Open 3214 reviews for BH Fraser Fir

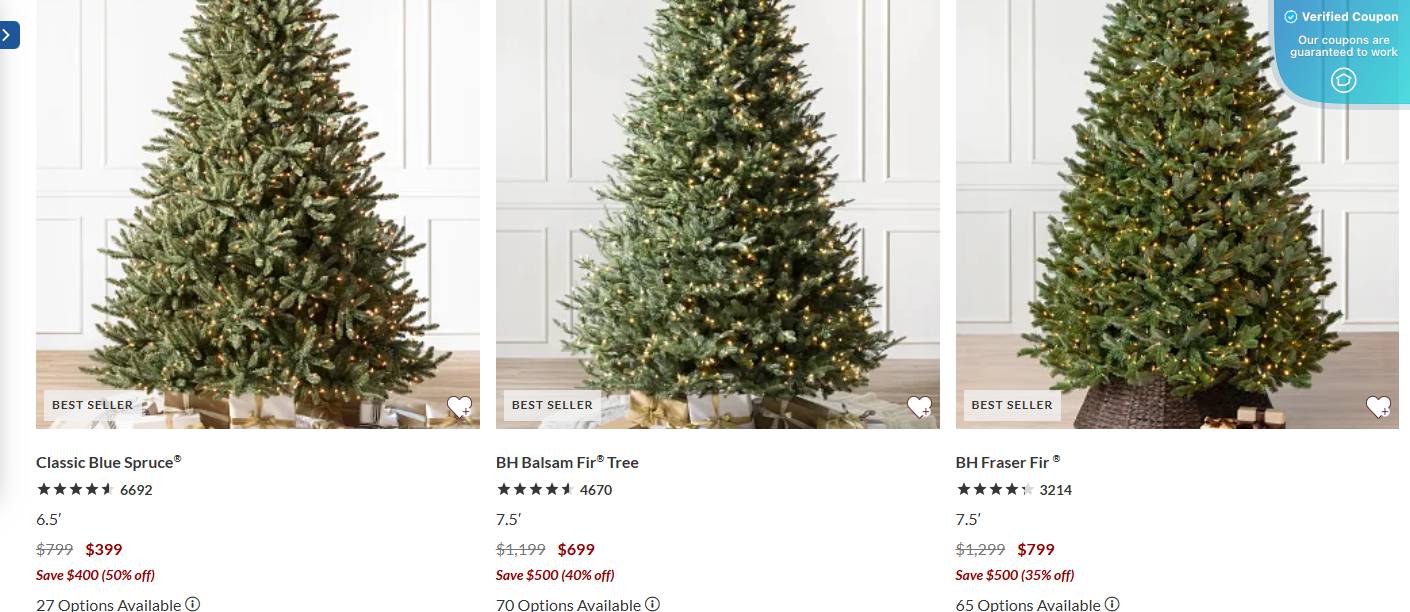coord(1056,490)
